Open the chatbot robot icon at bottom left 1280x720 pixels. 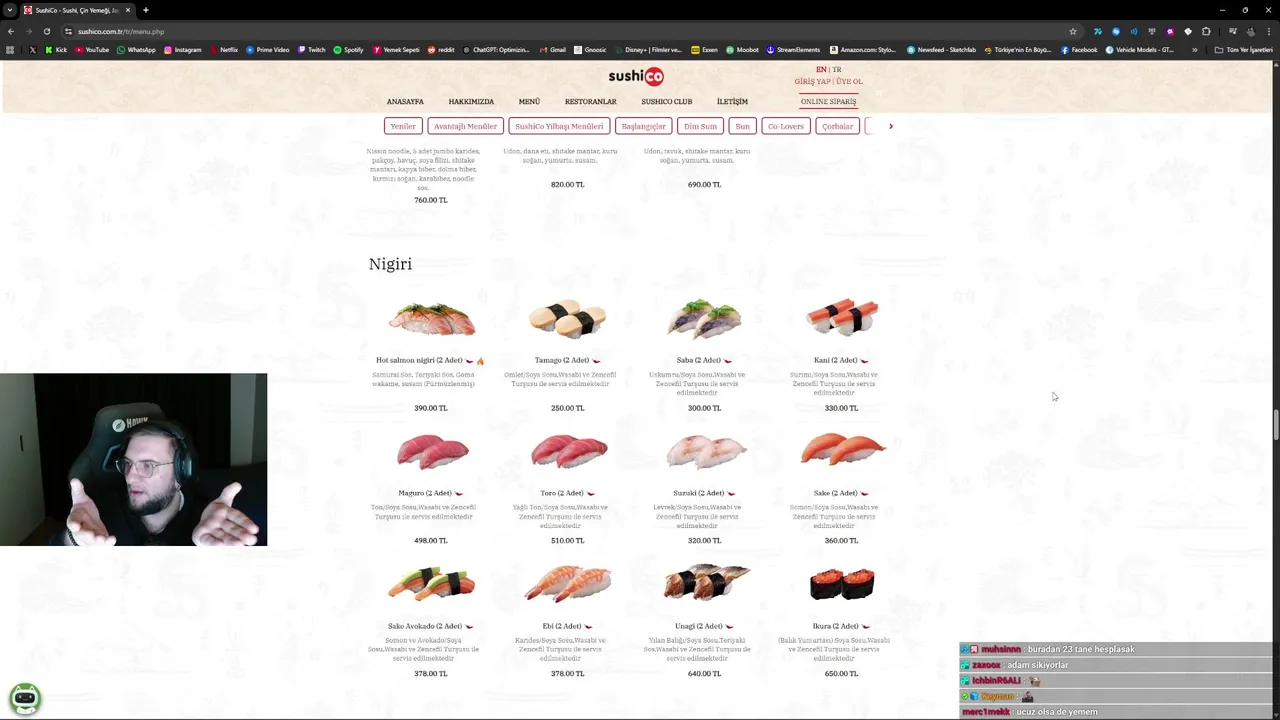(25, 697)
